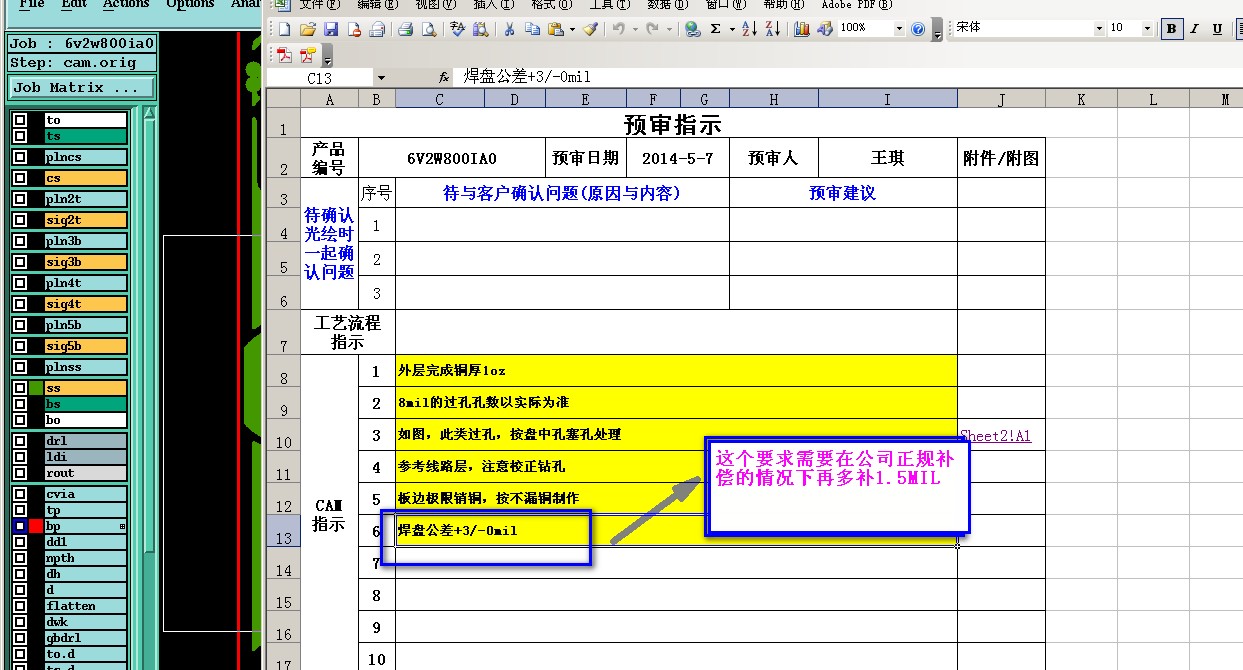
Task: Toggle the 'mpth' layer checkbox
Action: pos(20,558)
